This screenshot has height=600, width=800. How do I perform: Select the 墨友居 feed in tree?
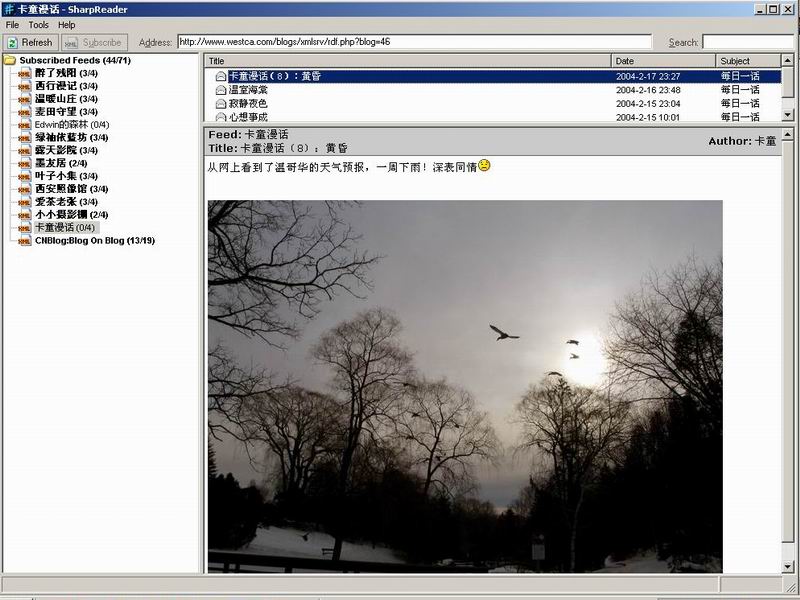click(x=61, y=163)
